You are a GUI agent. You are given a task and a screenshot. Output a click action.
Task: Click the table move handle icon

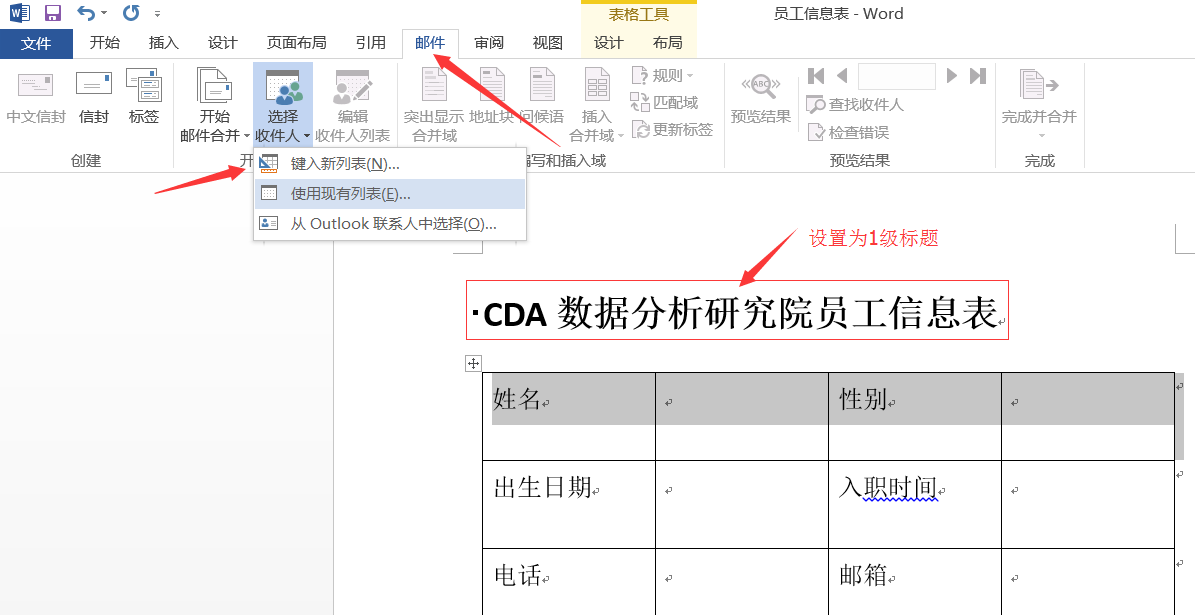(x=473, y=364)
